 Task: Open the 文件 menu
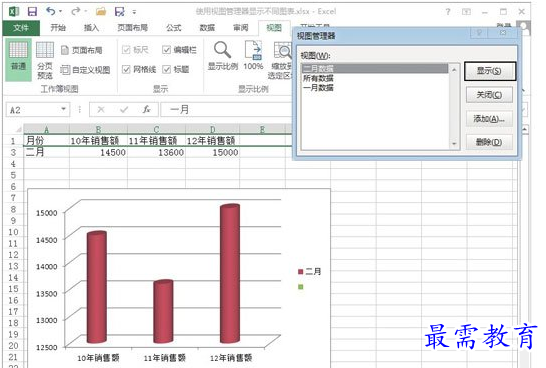coord(21,28)
